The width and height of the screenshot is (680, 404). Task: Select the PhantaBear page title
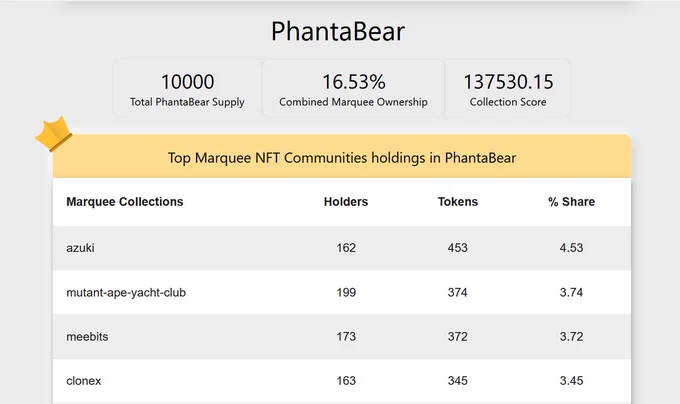(338, 31)
